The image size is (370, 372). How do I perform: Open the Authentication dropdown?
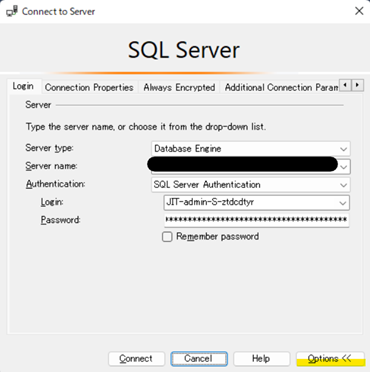click(251, 185)
